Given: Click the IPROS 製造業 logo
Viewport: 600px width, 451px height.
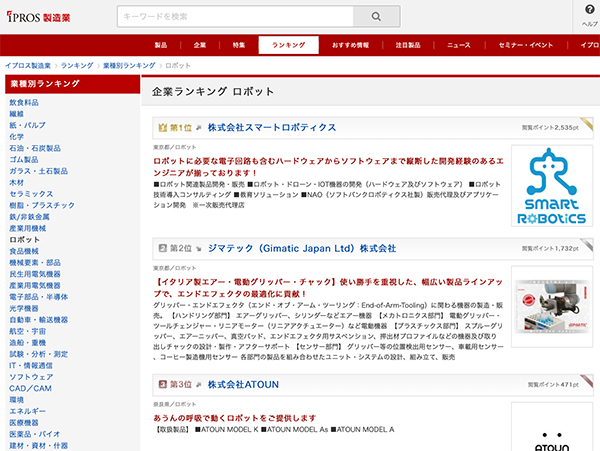Looking at the screenshot, I should tap(38, 17).
